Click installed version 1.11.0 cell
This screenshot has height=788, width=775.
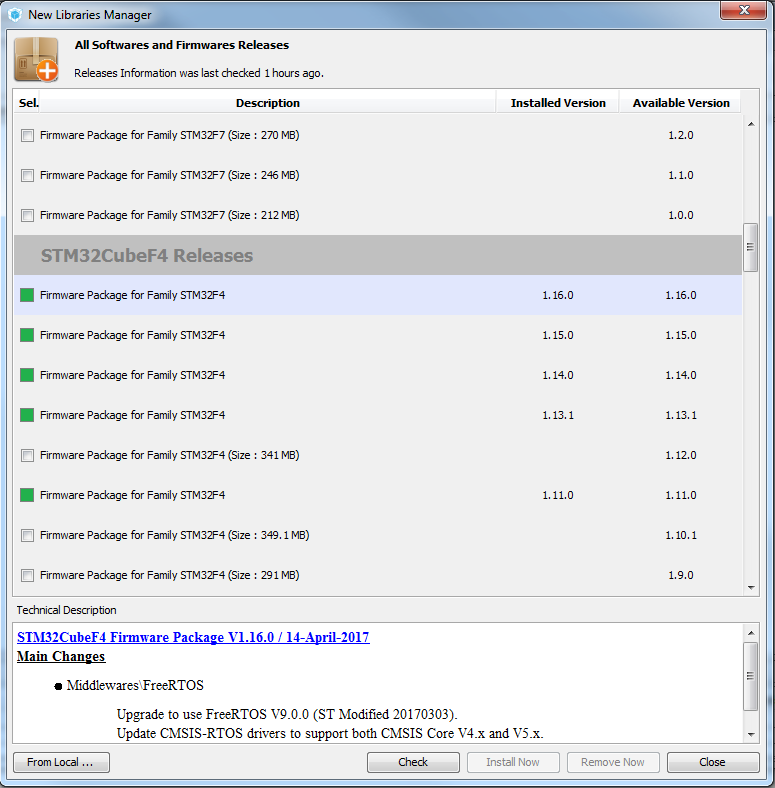point(557,495)
